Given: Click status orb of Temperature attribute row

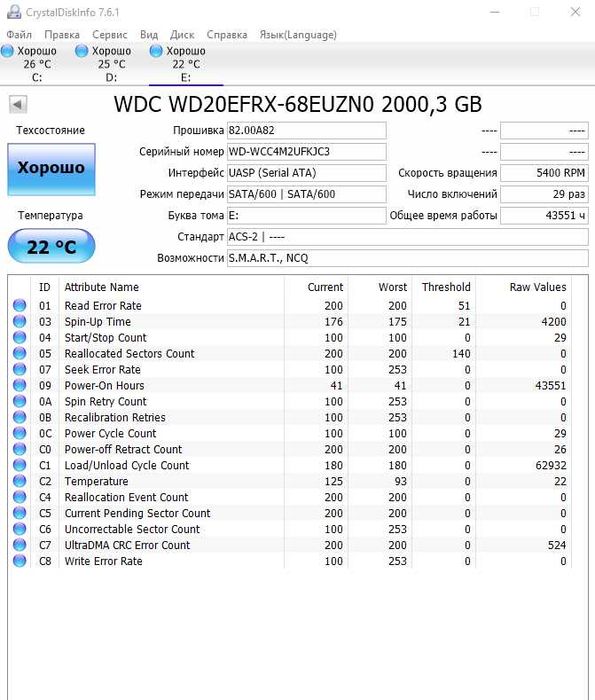Looking at the screenshot, I should tap(20, 481).
